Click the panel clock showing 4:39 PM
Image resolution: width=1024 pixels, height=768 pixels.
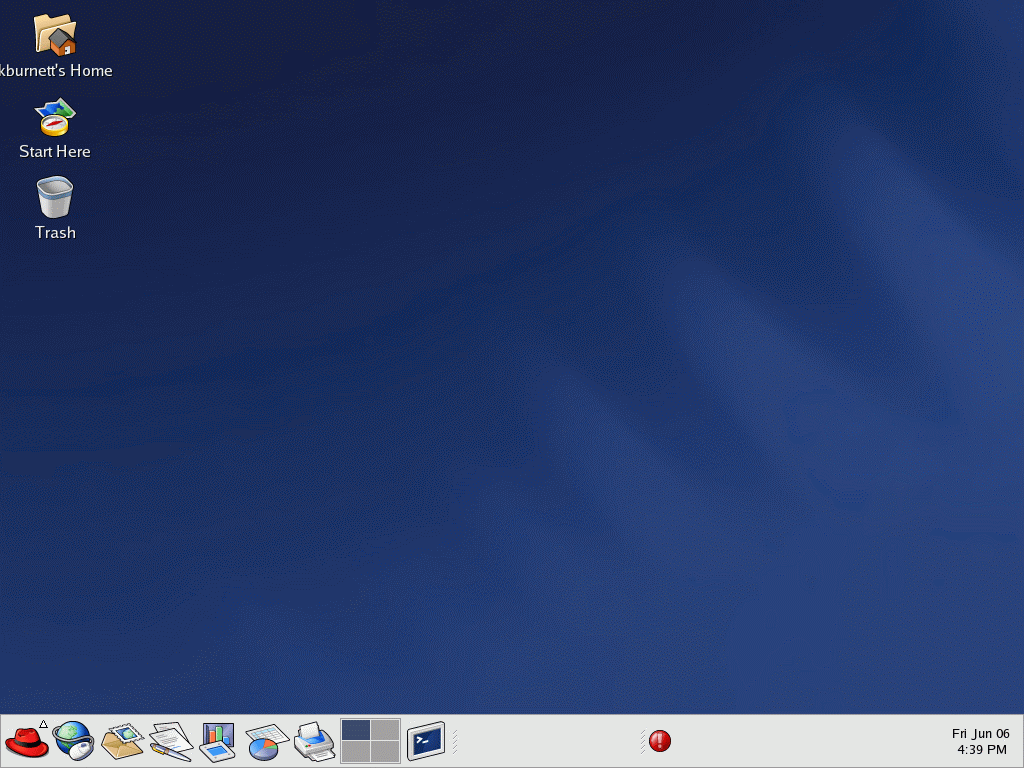981,741
